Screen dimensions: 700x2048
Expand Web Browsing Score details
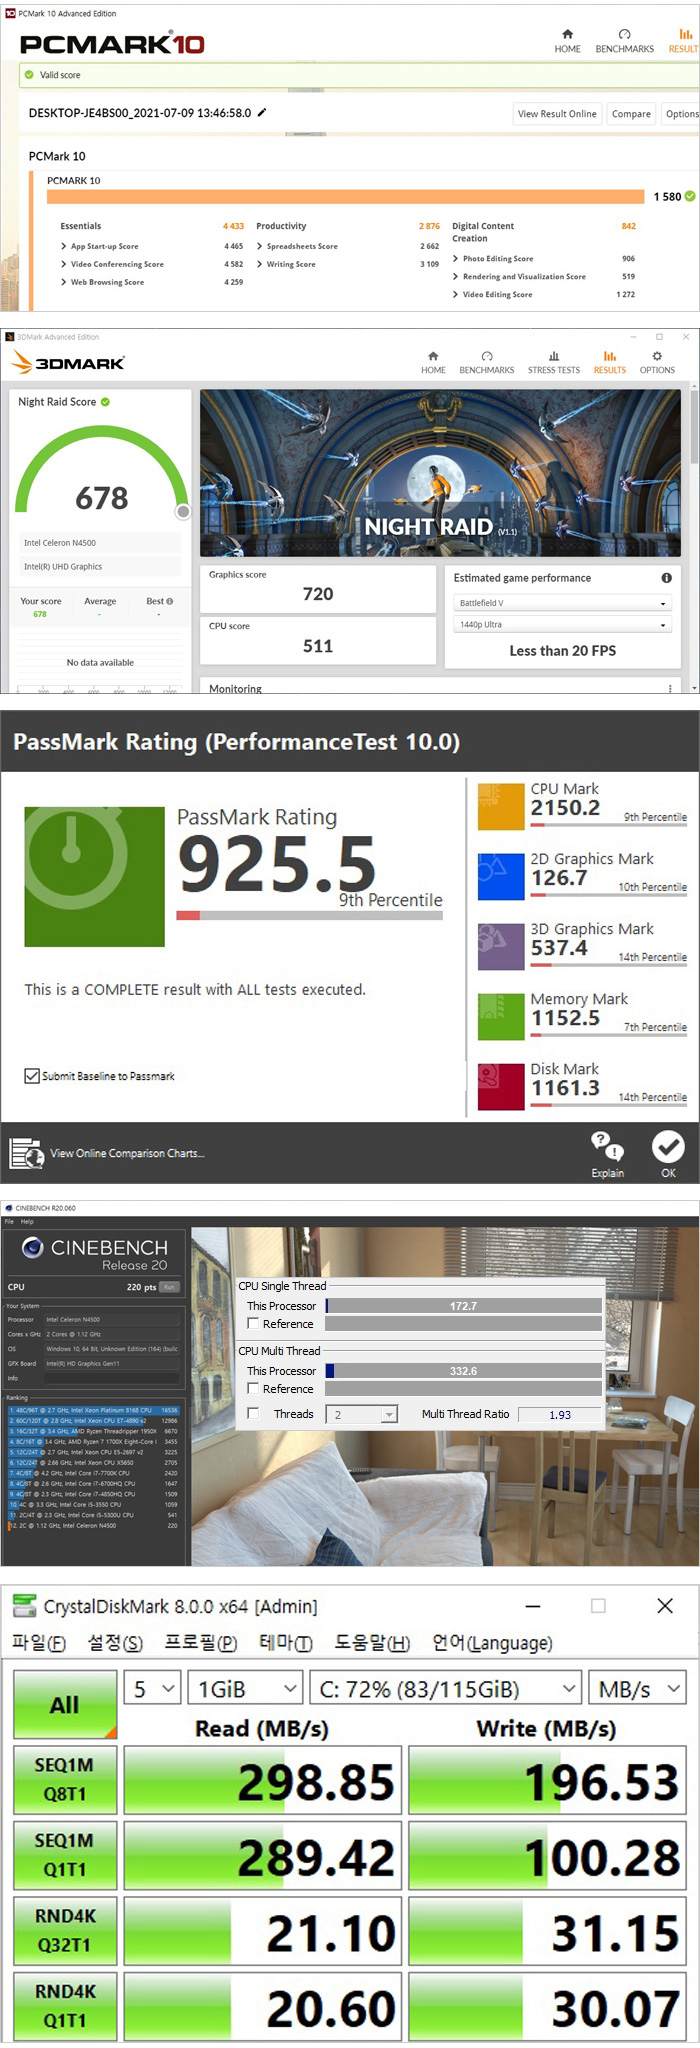(x=64, y=282)
